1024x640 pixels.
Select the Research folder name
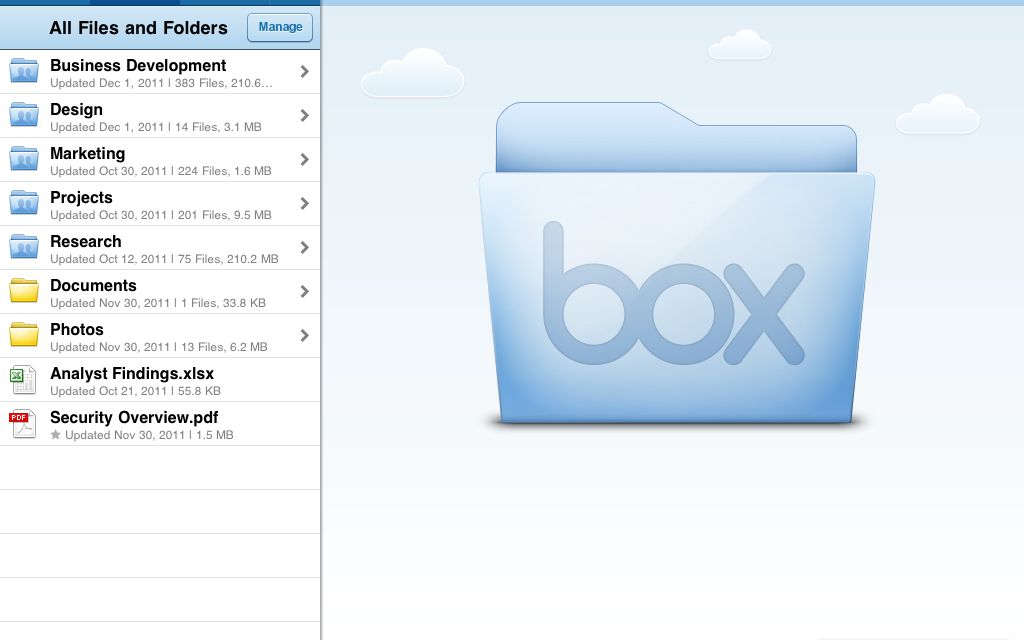(x=86, y=241)
